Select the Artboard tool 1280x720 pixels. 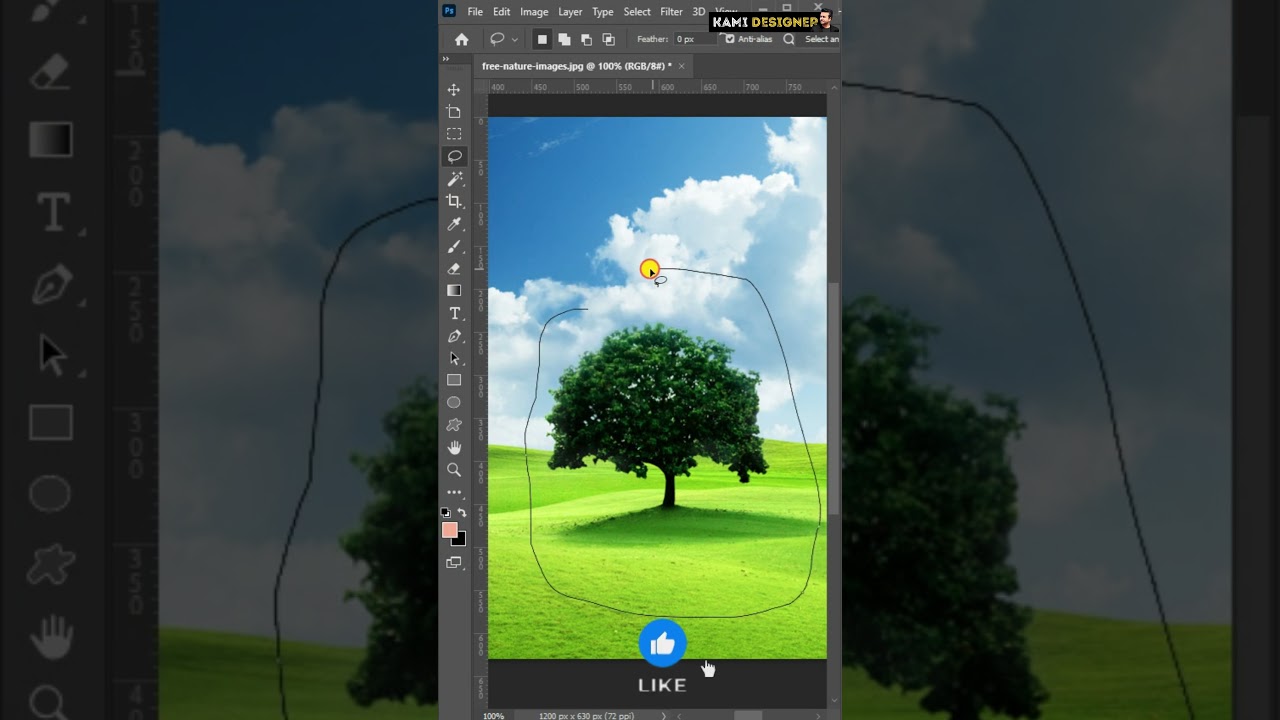(454, 112)
